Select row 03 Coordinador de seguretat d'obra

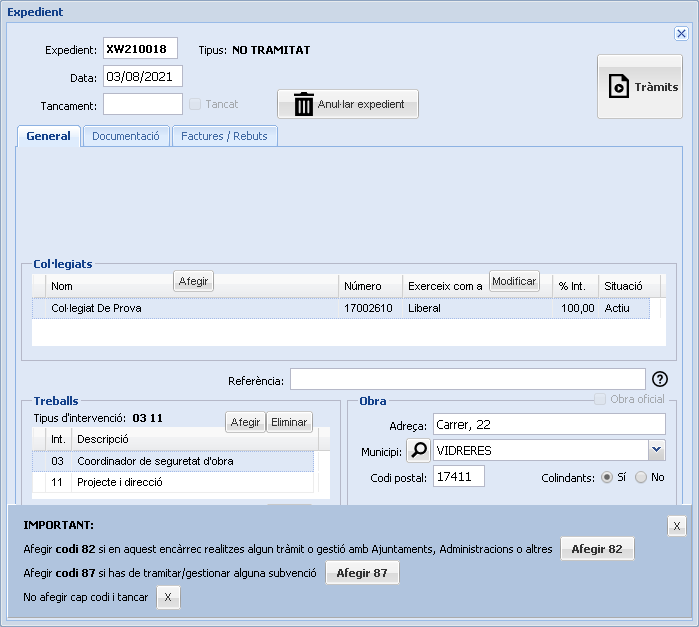[173, 461]
